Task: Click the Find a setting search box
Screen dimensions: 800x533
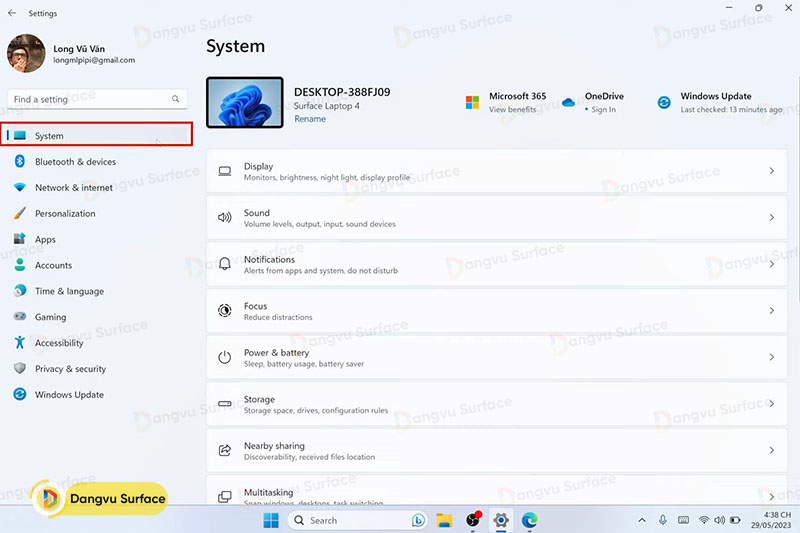Action: point(90,99)
